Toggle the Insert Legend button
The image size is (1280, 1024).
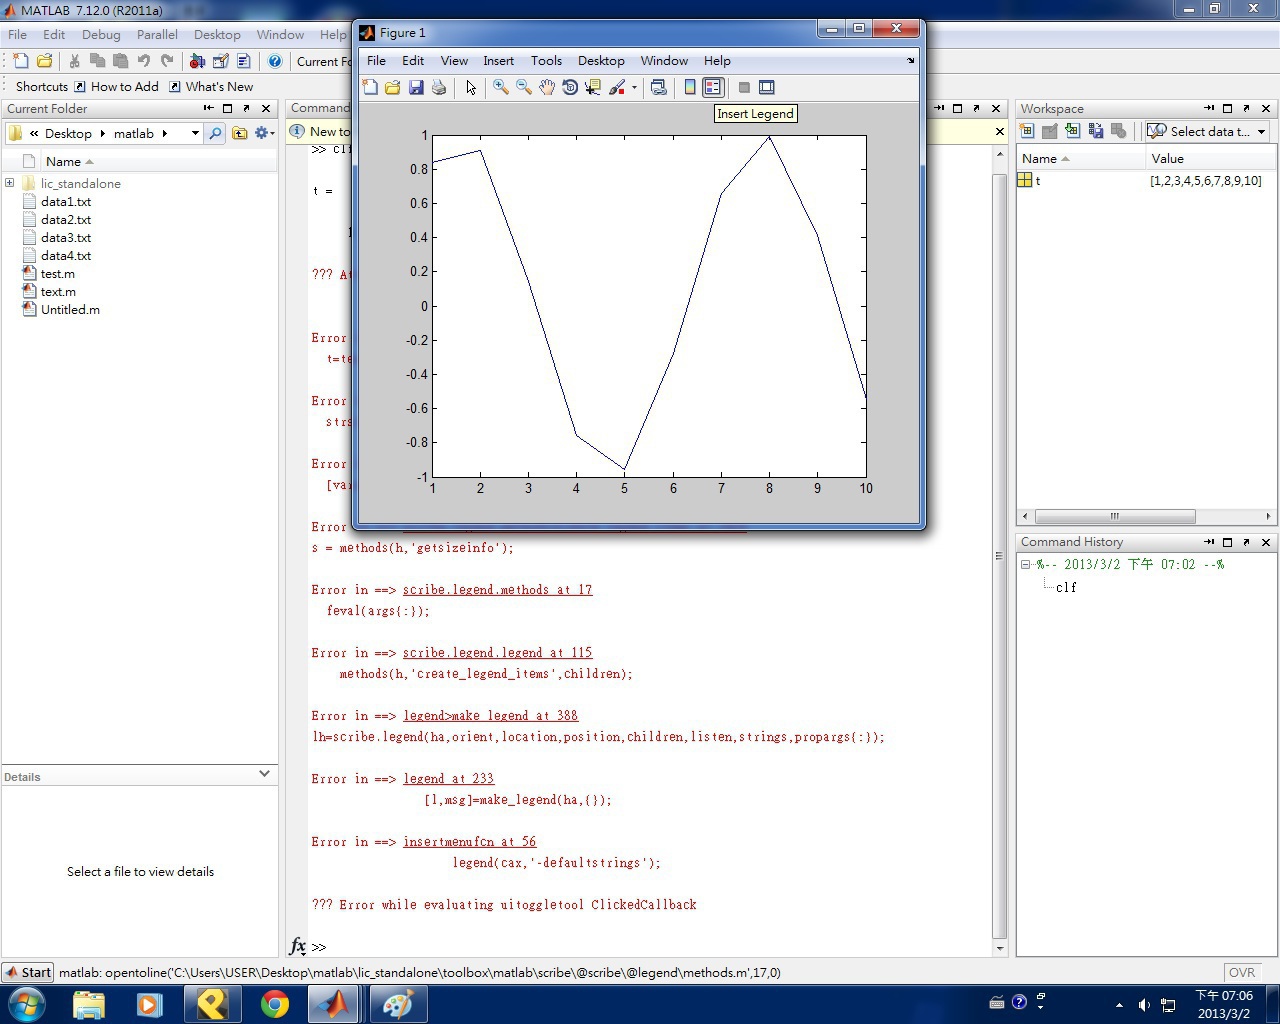[712, 88]
